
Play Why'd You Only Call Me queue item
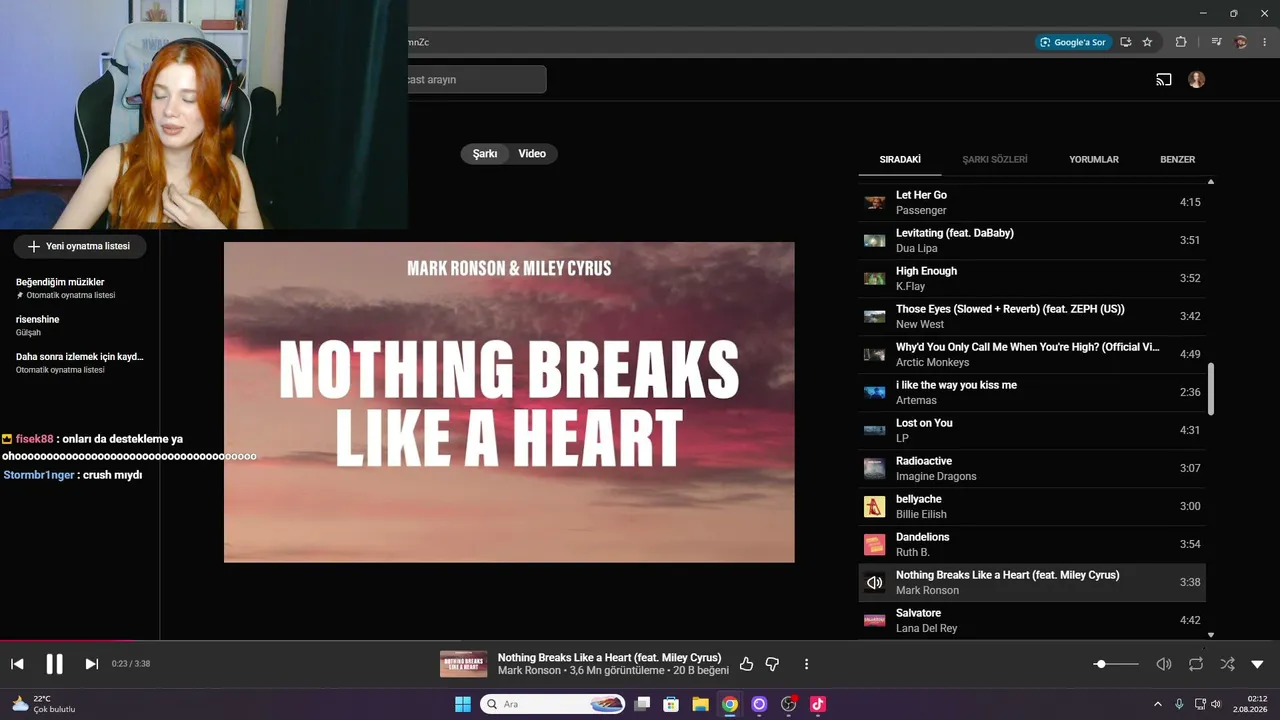pos(1032,355)
